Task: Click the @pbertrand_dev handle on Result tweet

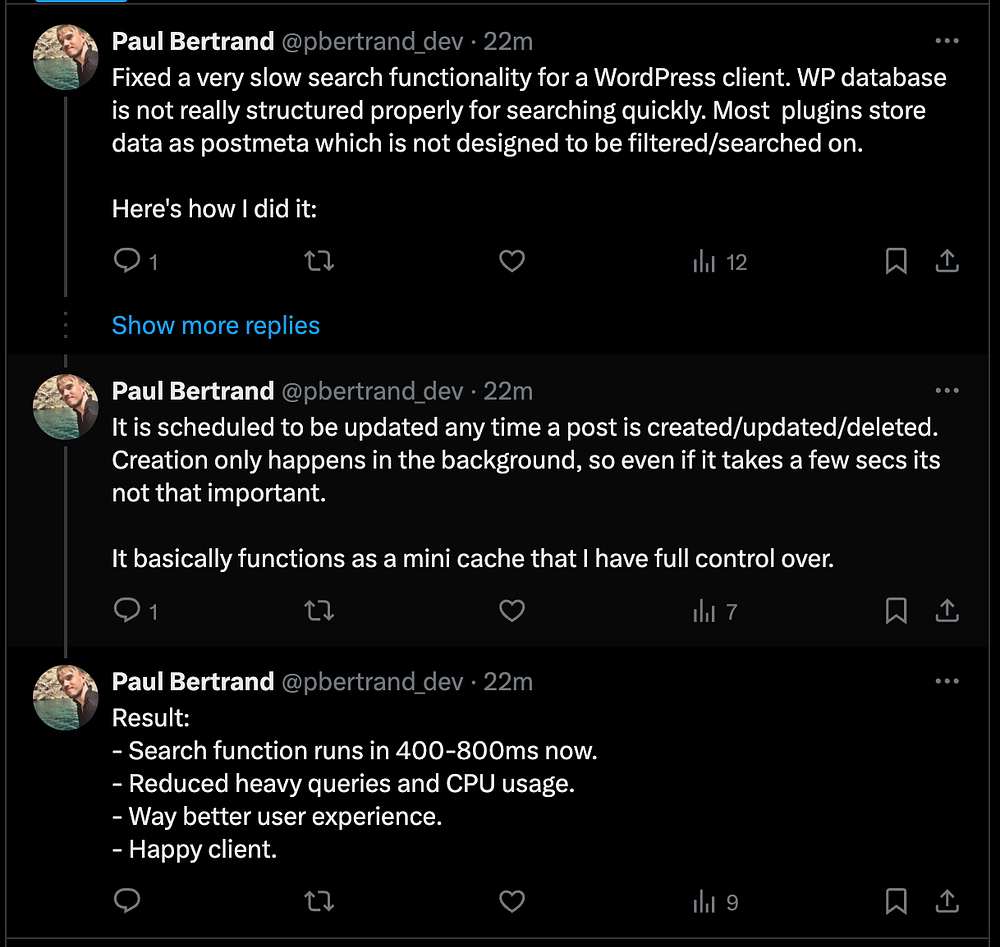Action: [x=372, y=681]
